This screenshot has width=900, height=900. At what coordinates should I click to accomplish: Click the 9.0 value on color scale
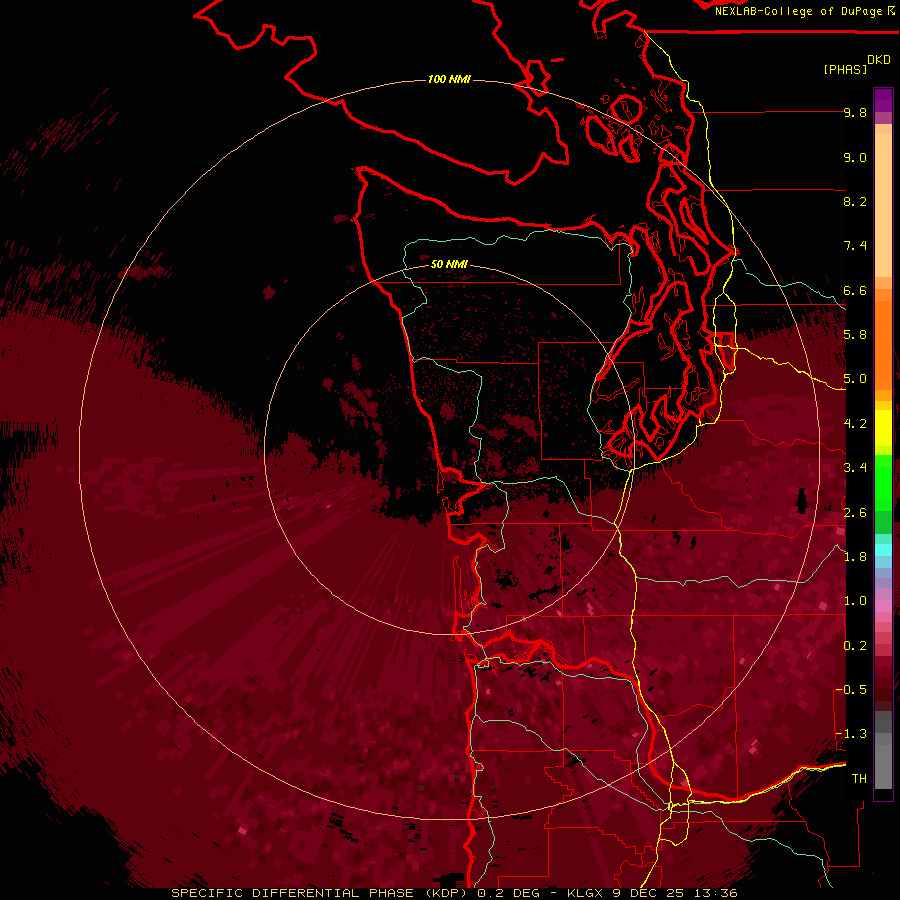(x=855, y=157)
